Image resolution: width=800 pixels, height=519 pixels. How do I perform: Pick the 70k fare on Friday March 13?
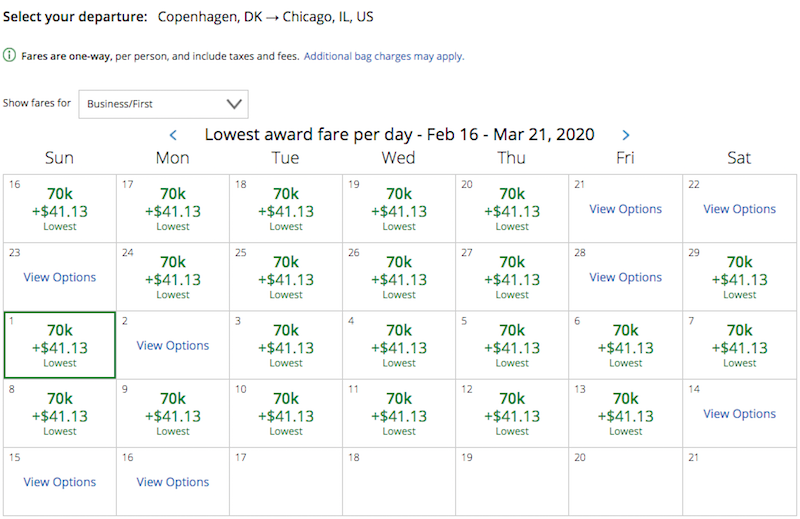(626, 414)
